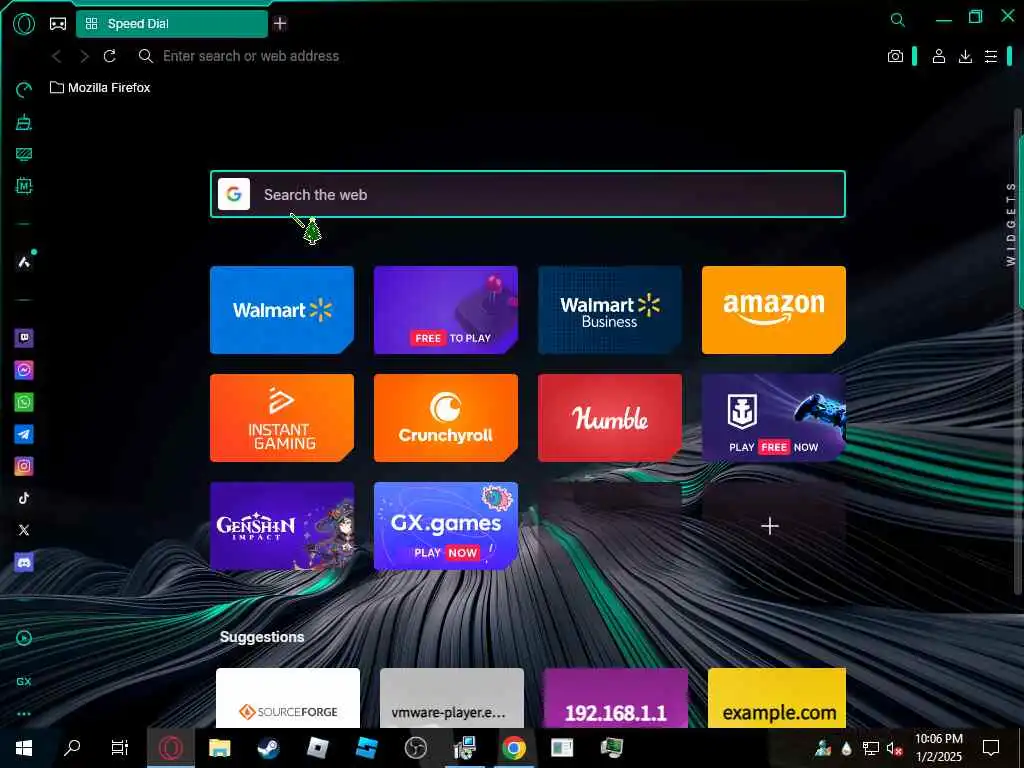Open GX Cleaner in sidebar

pos(24,122)
